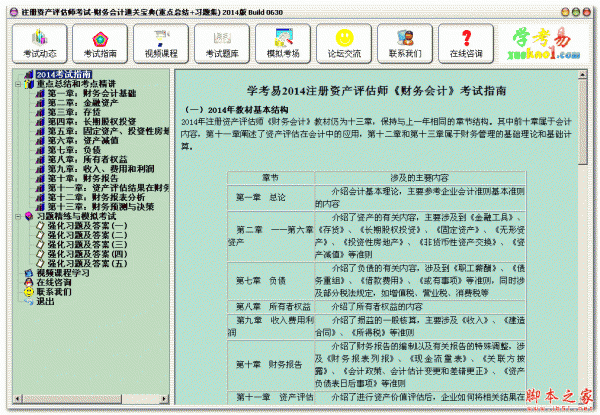
Task: Click the tree panel's horizontal scrollbar thumb
Action: tap(72, 399)
